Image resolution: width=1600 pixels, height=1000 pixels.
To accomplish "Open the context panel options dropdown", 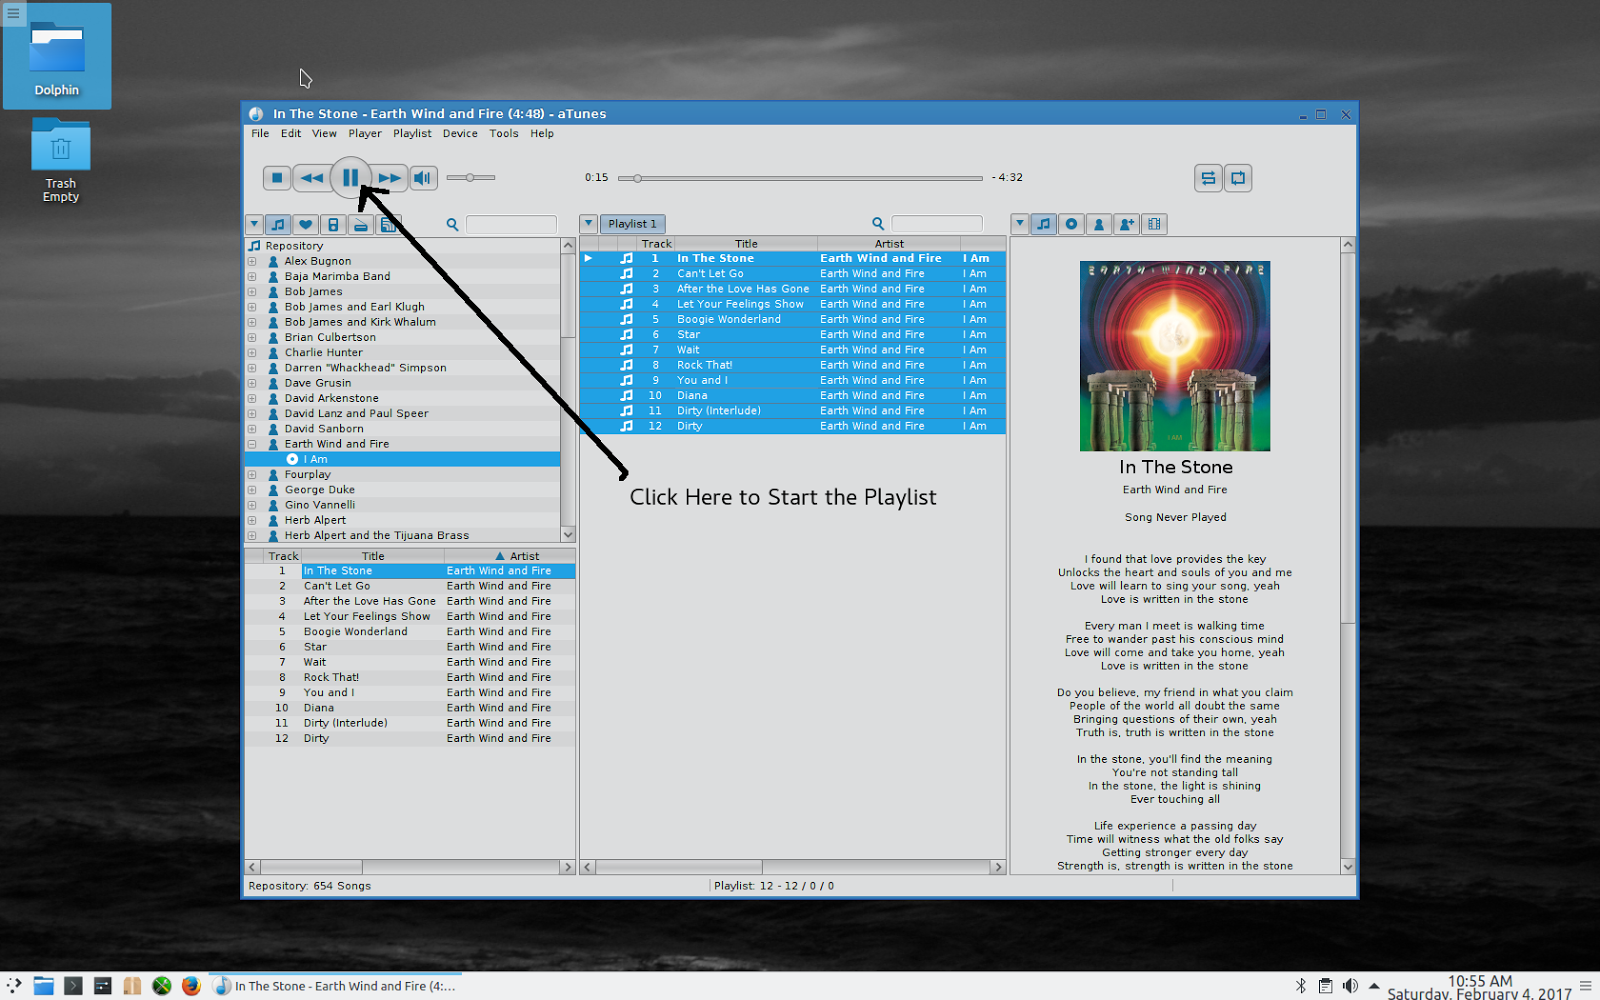I will pyautogui.click(x=1020, y=224).
